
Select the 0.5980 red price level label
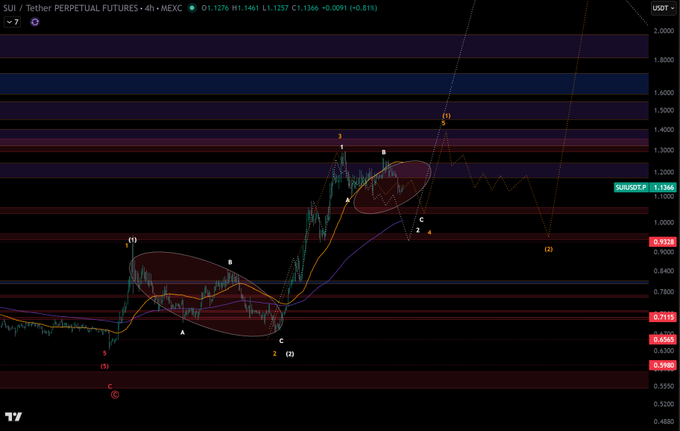coord(663,365)
